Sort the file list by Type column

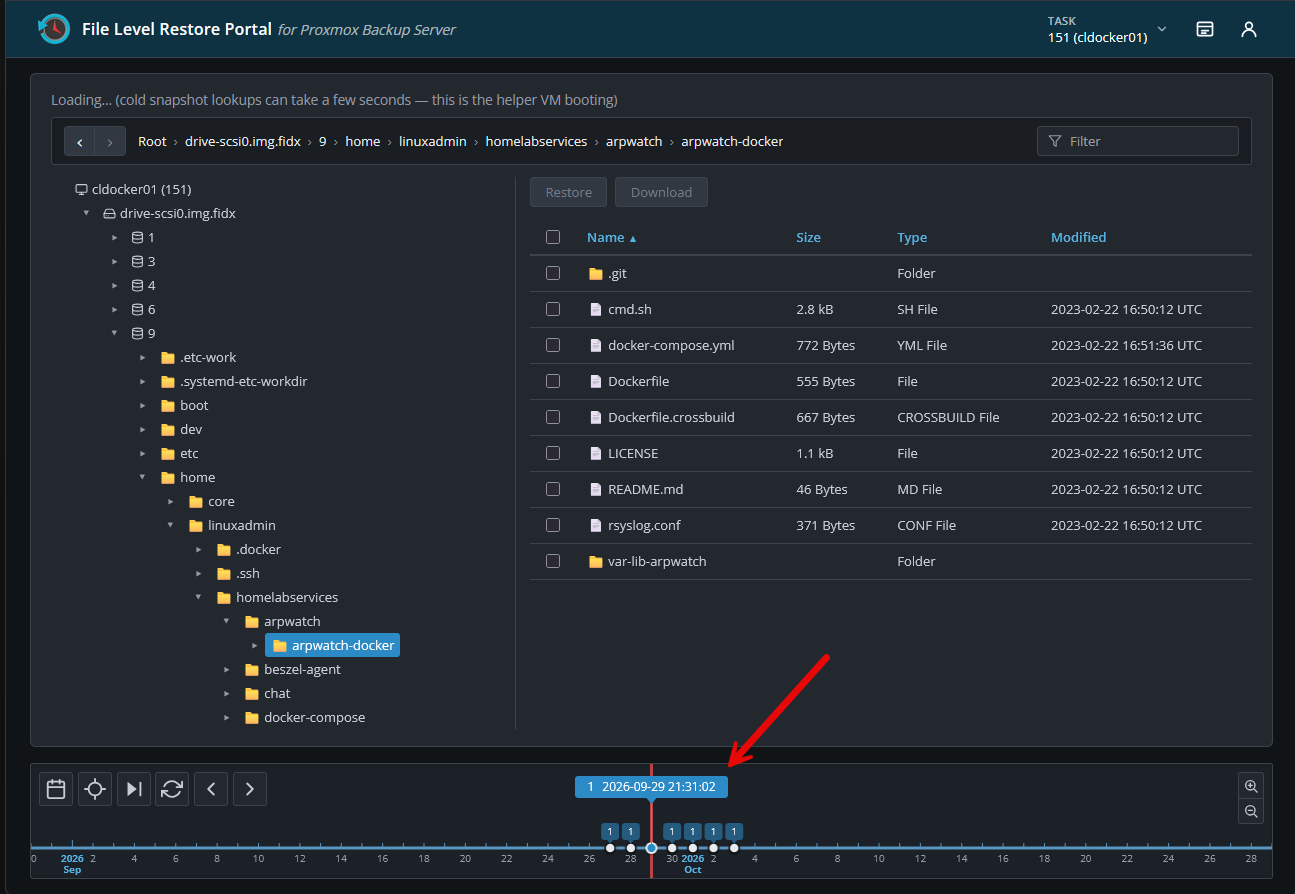[912, 237]
